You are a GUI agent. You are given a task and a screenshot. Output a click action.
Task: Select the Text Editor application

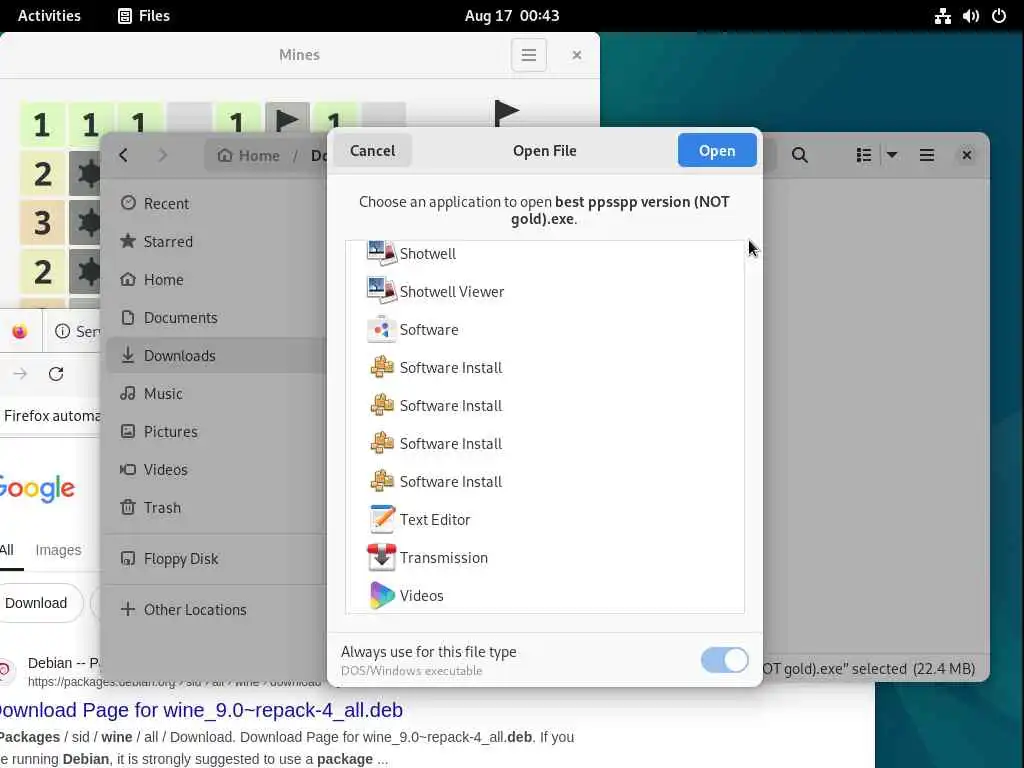click(x=545, y=519)
